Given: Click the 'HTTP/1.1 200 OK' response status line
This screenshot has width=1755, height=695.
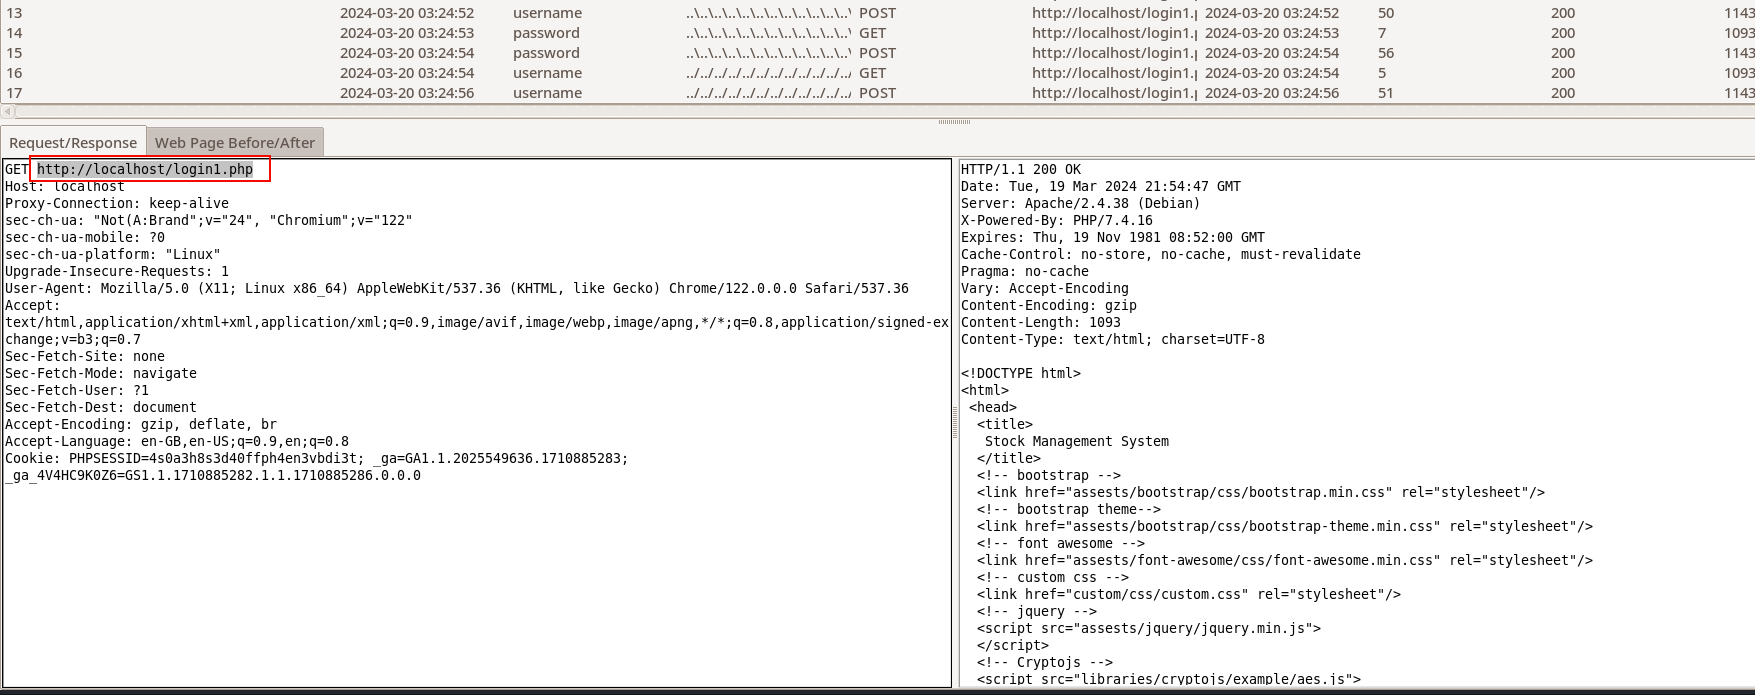Looking at the screenshot, I should click(x=1021, y=169).
